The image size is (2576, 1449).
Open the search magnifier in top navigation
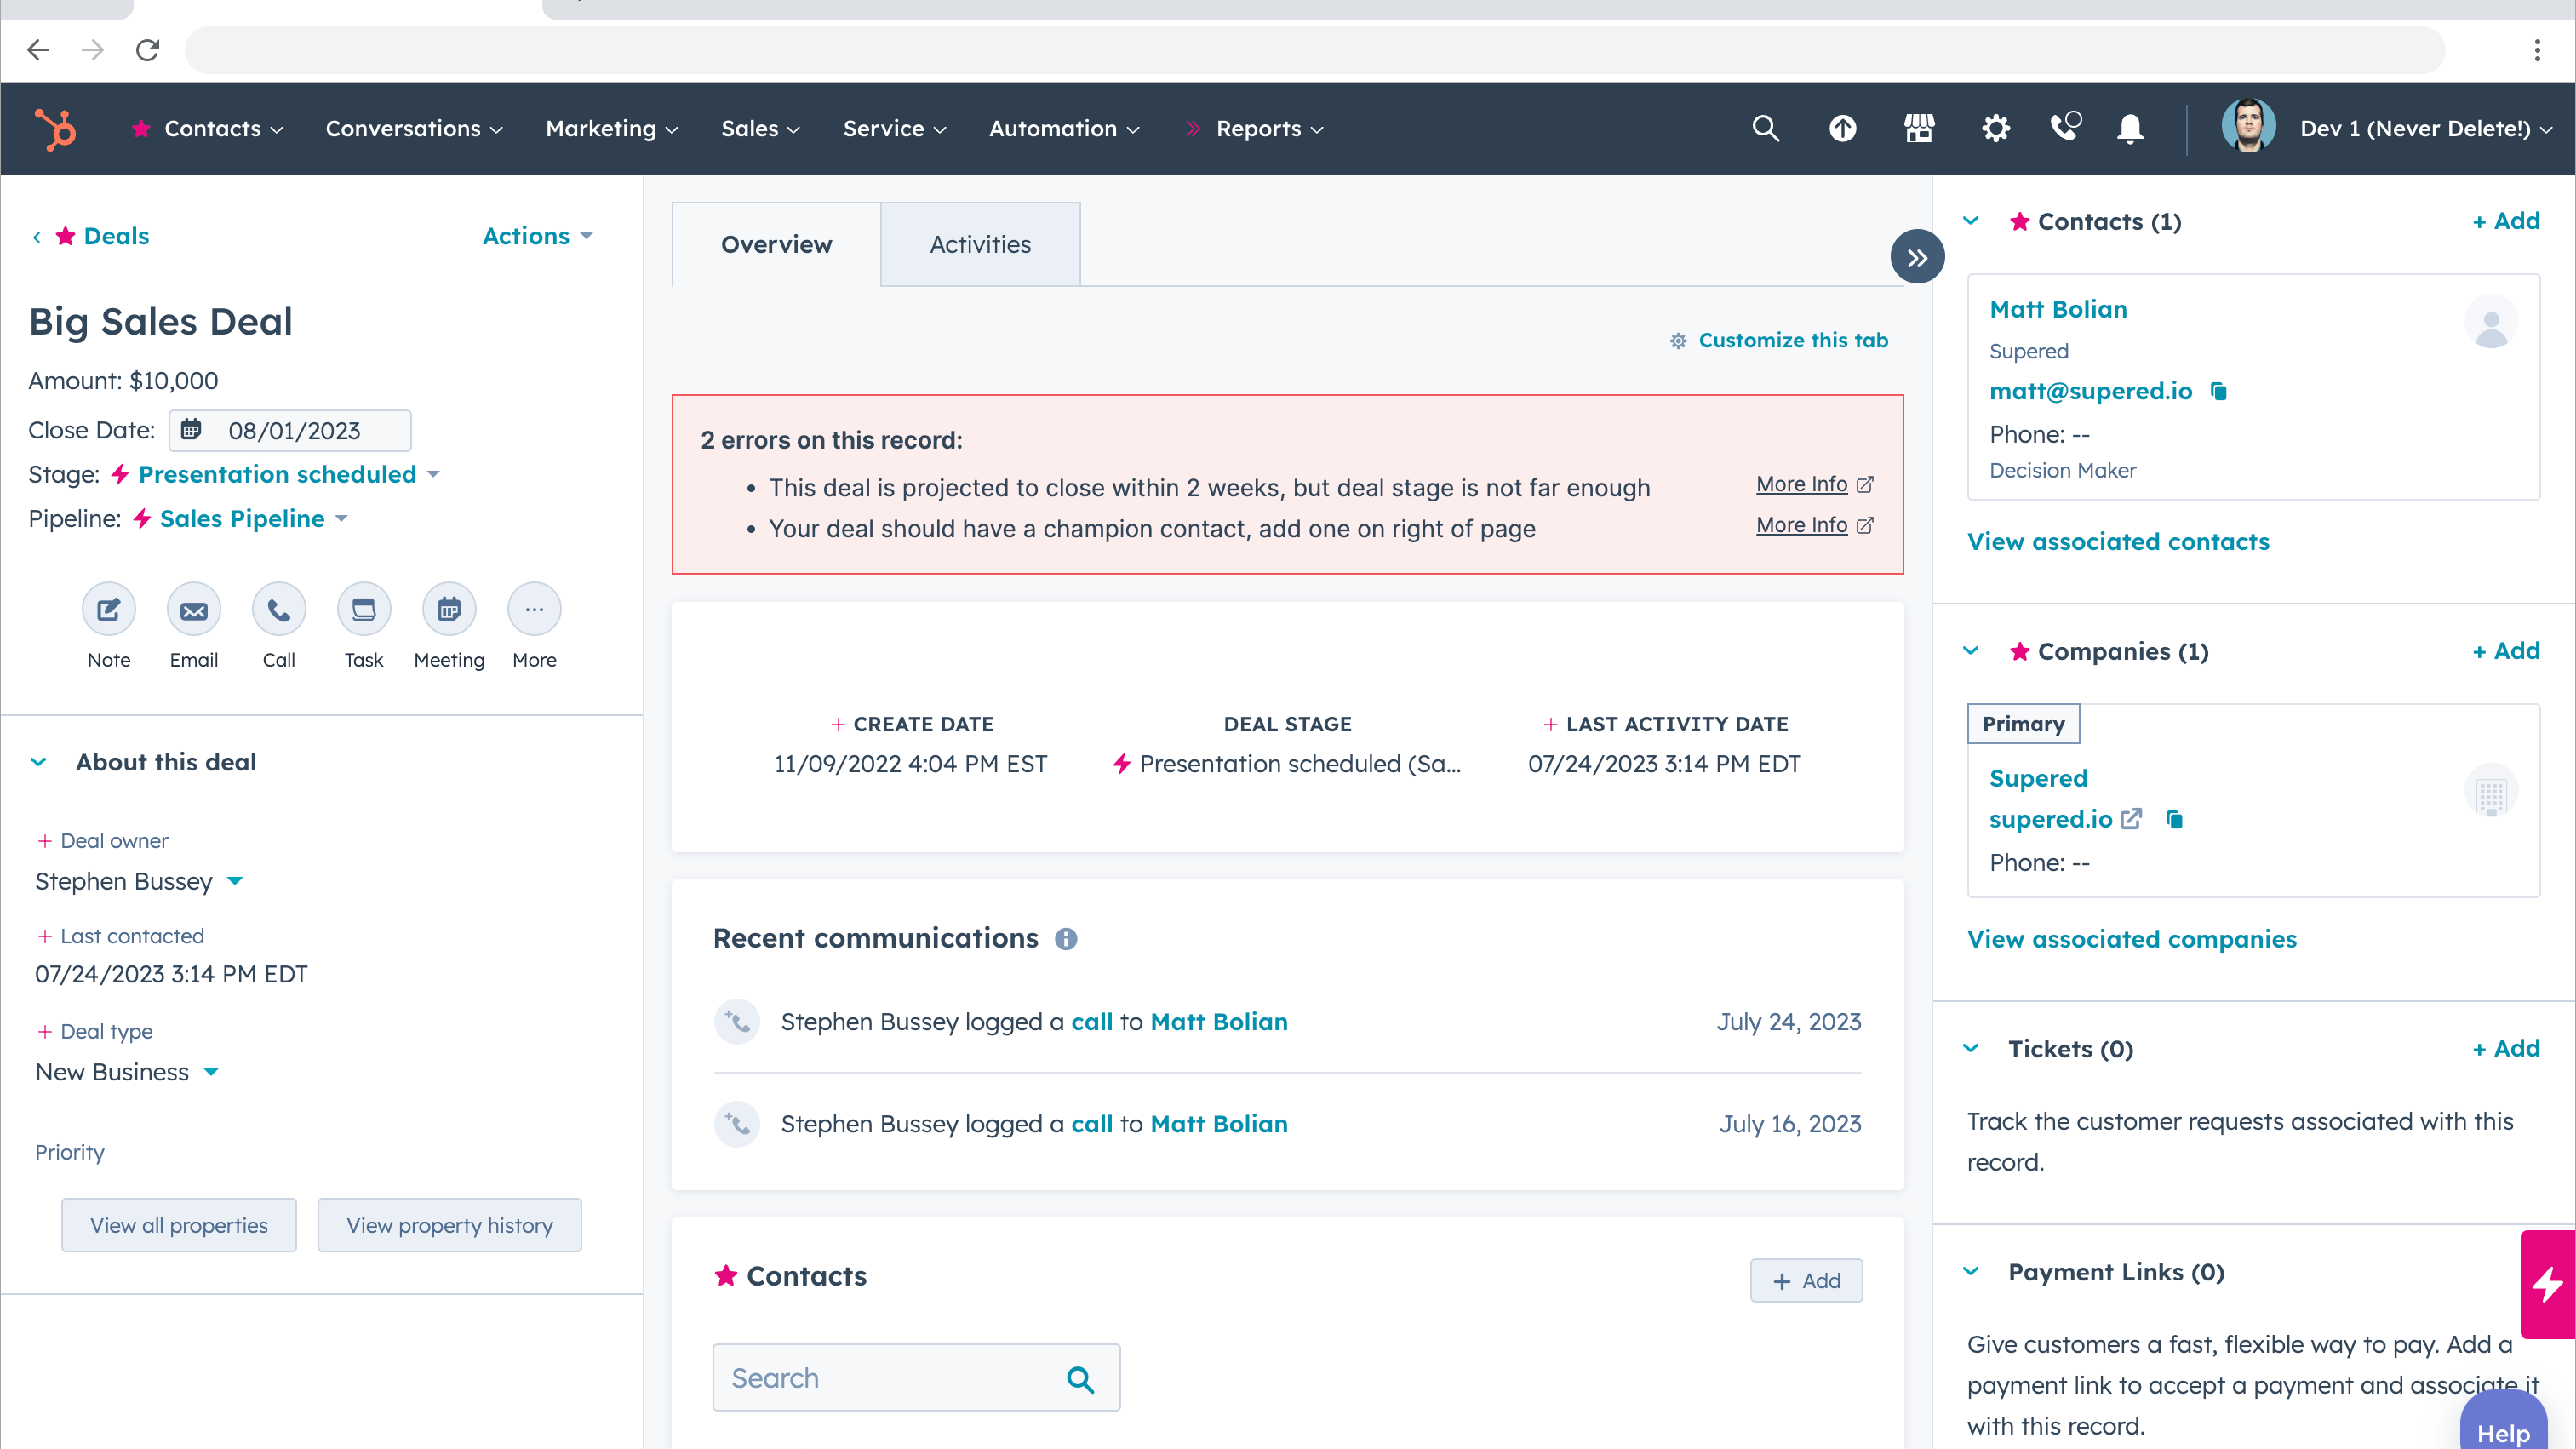point(1765,129)
